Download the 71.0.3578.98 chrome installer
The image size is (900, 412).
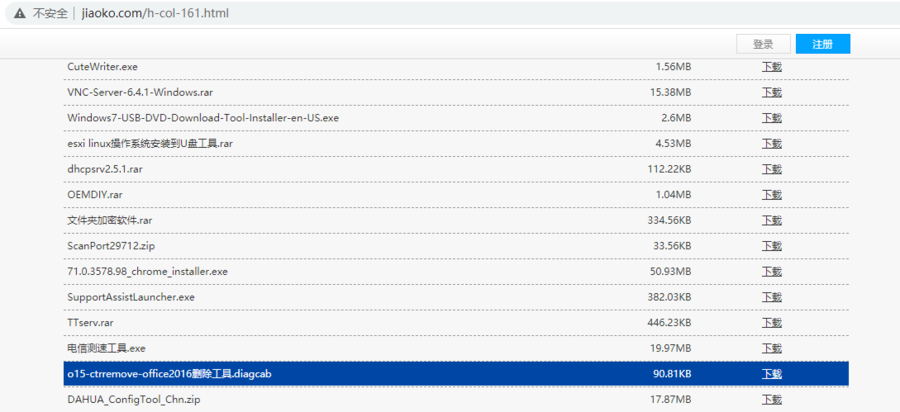click(x=772, y=271)
